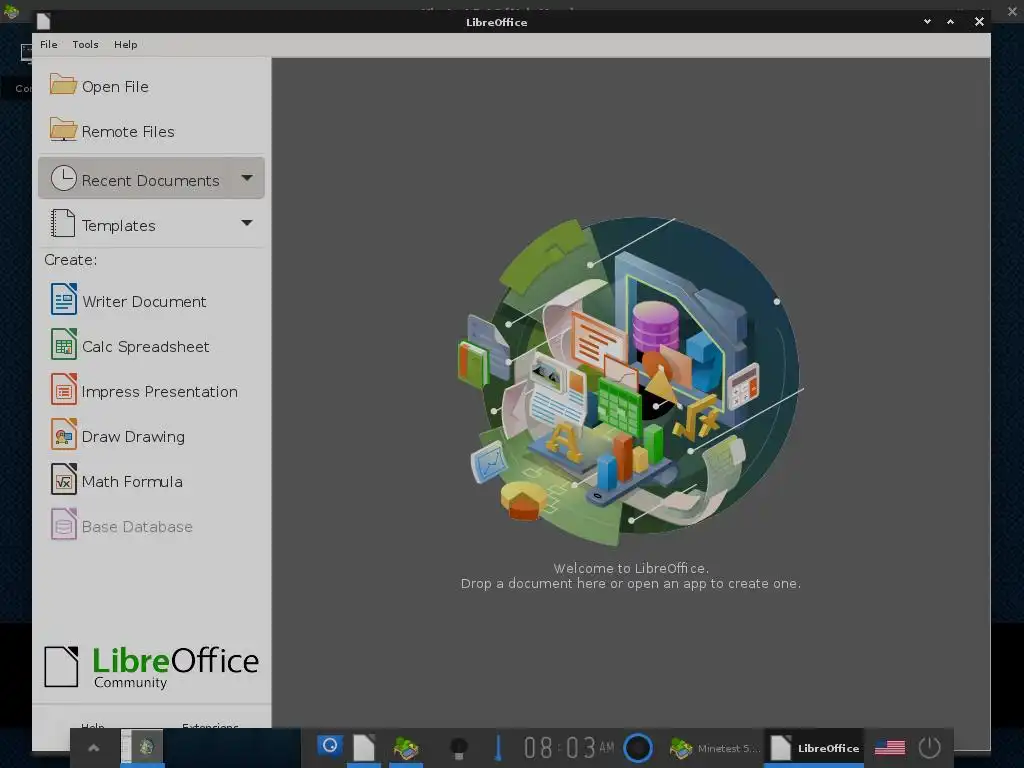Viewport: 1024px width, 768px height.
Task: Click the Writer Document label
Action: [144, 302]
